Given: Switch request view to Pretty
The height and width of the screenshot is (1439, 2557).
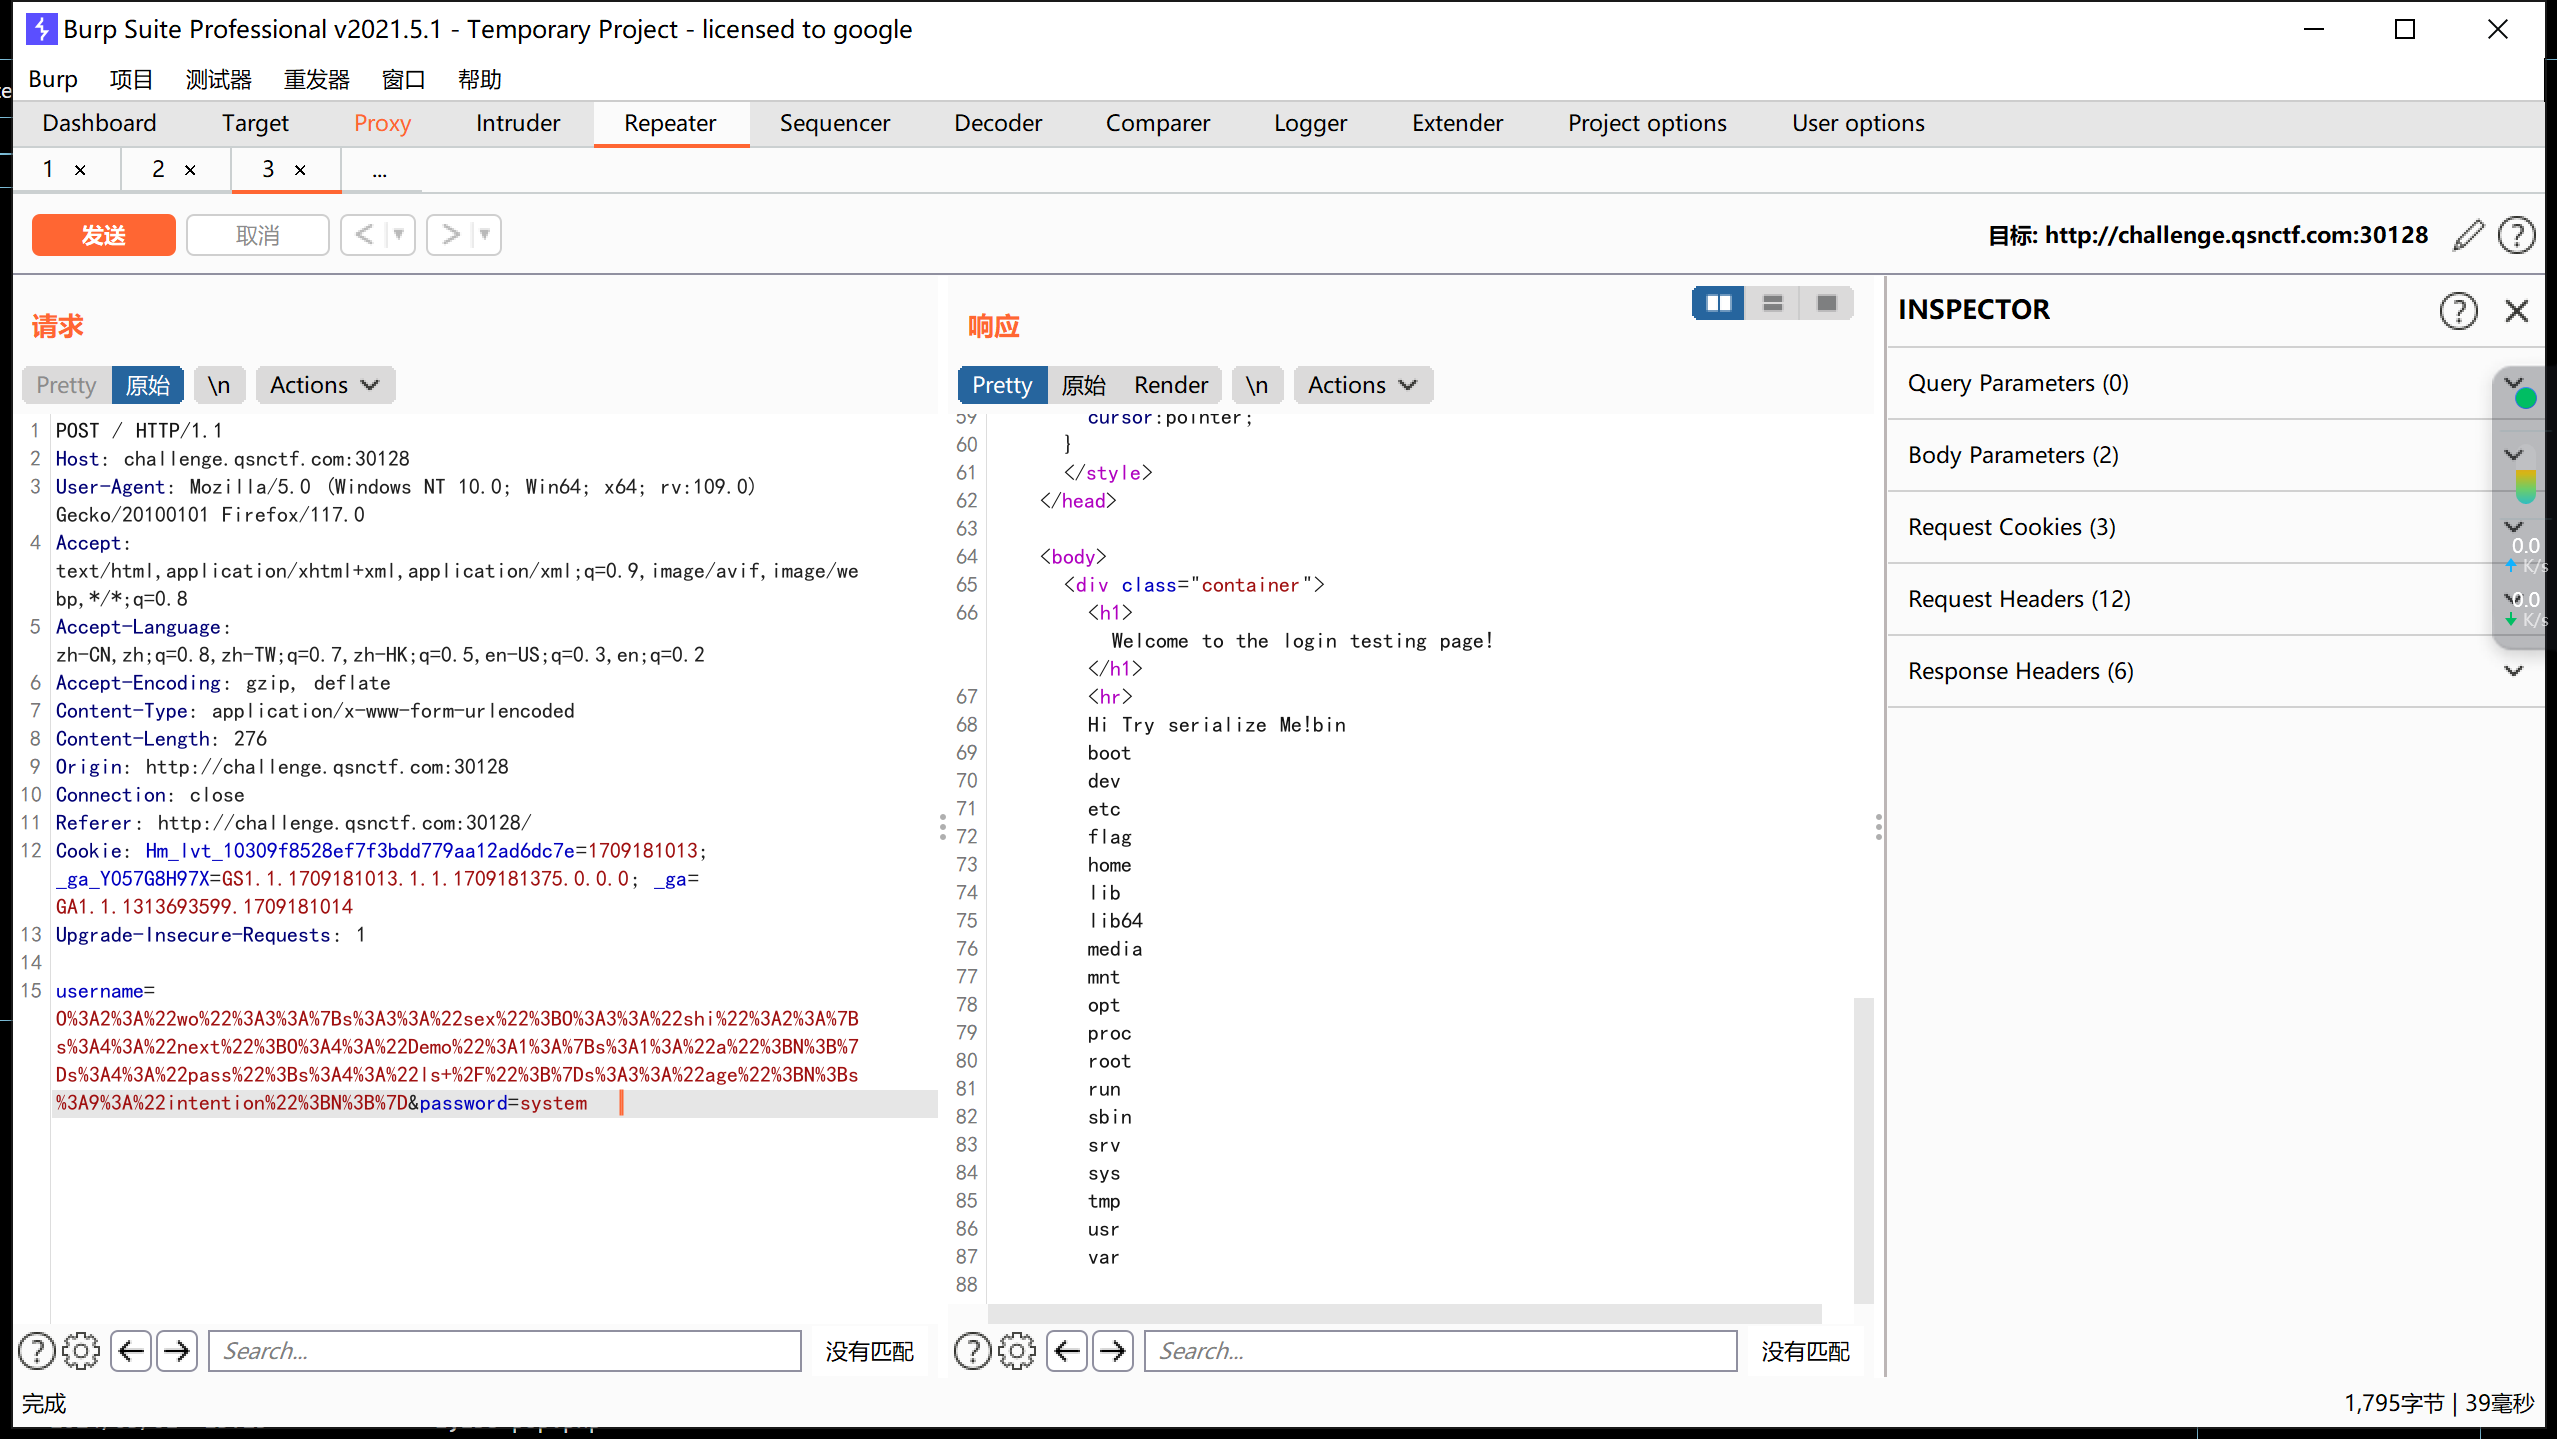Looking at the screenshot, I should (66, 385).
